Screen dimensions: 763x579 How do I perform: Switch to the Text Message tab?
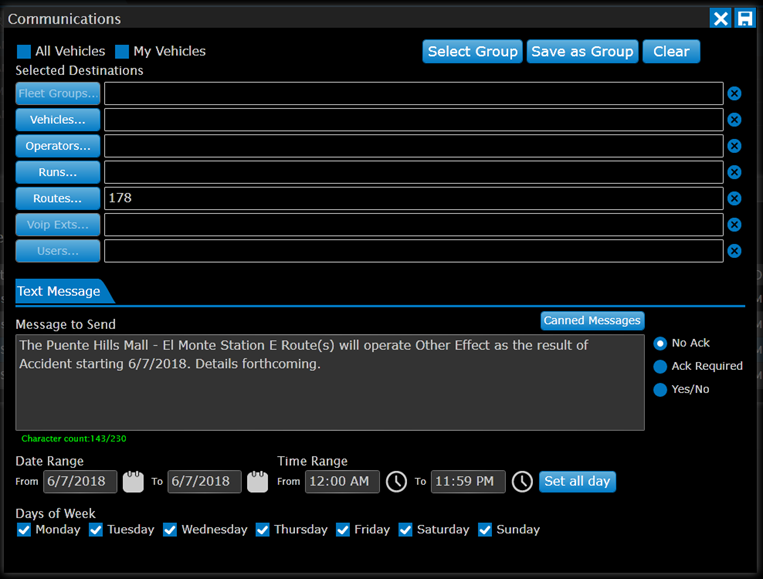point(59,292)
